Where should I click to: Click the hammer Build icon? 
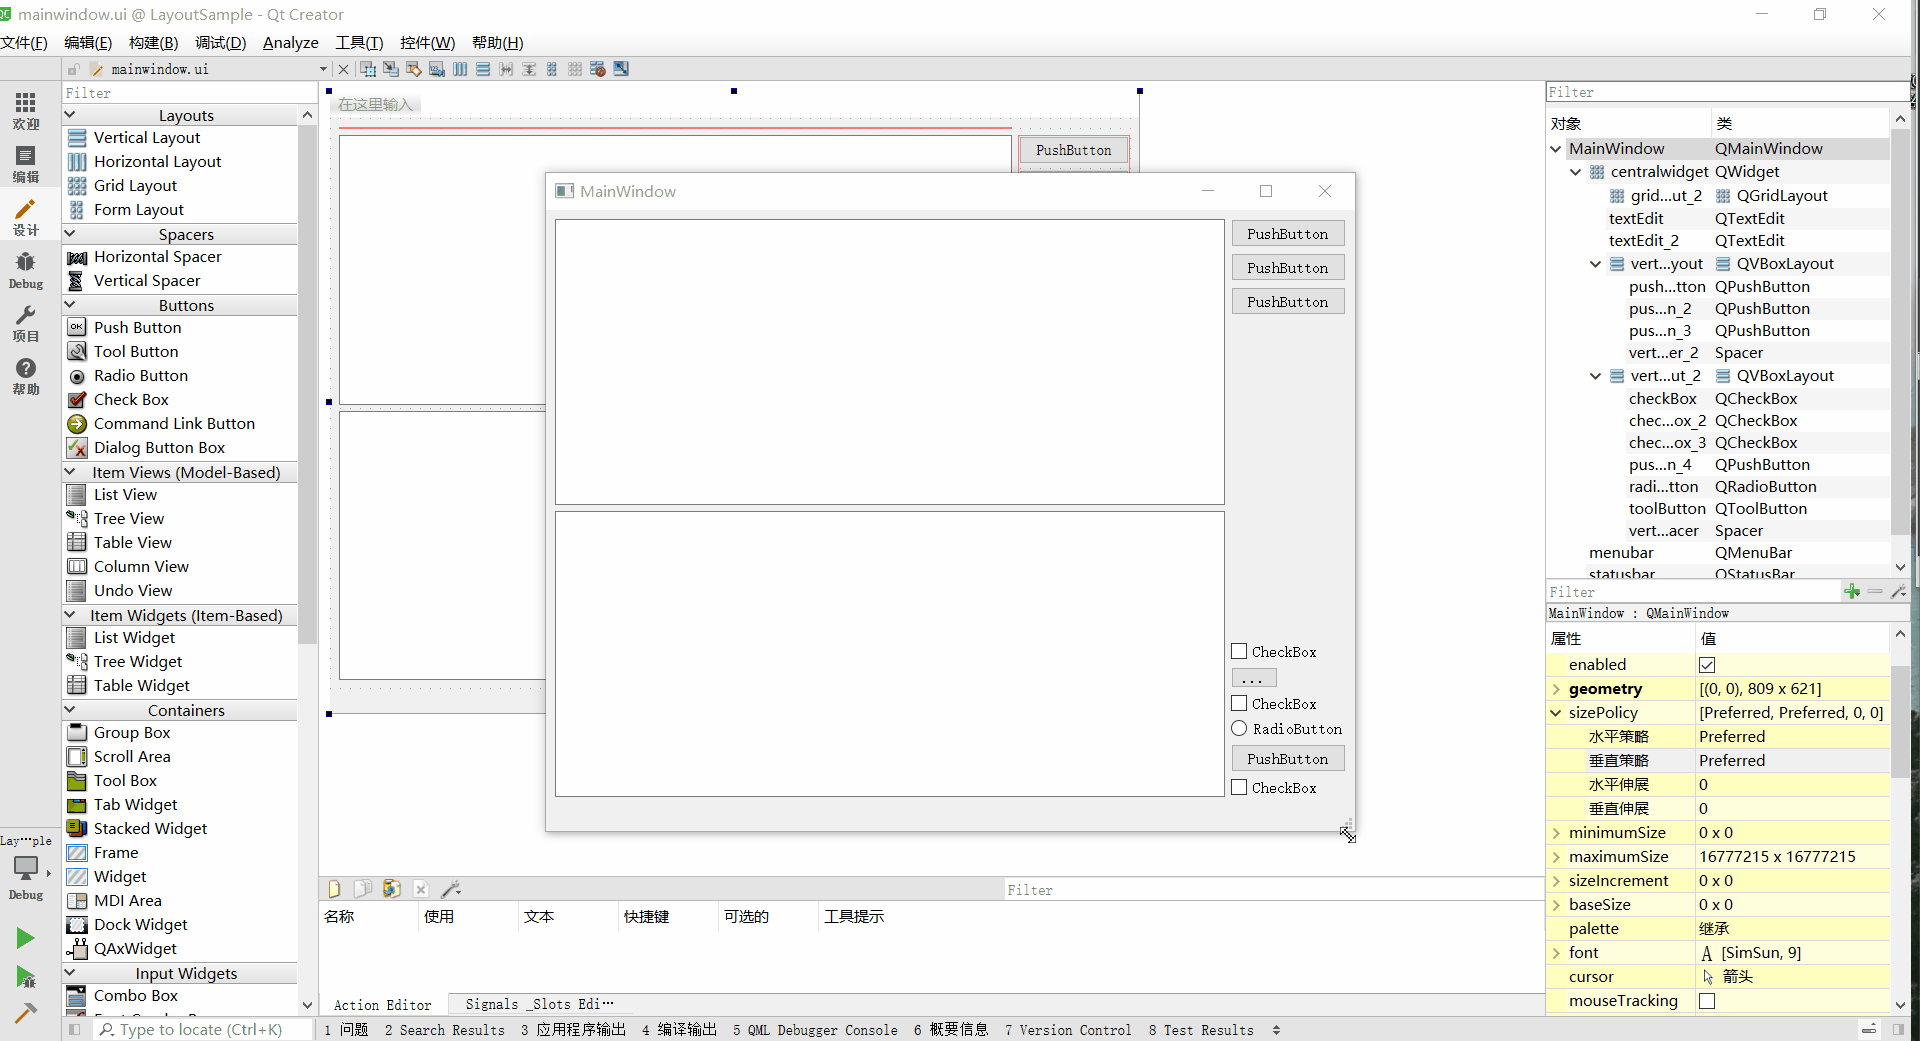(x=26, y=1013)
